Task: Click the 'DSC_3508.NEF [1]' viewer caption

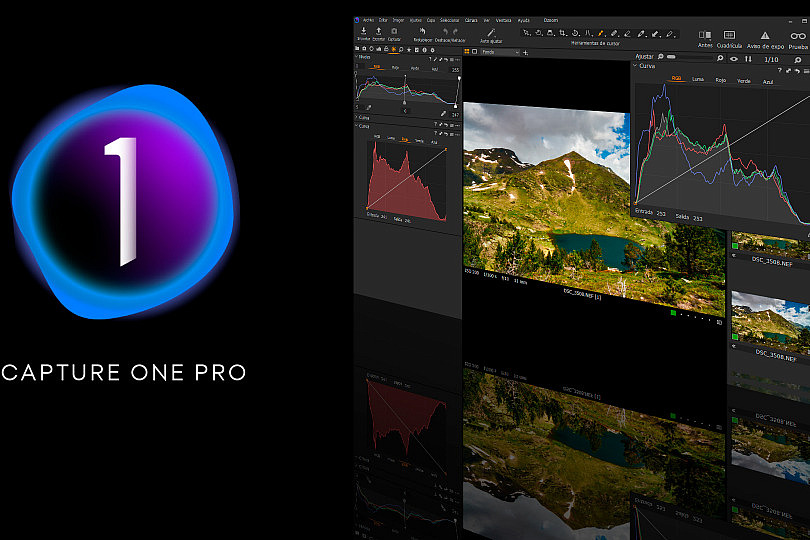Action: [x=582, y=295]
